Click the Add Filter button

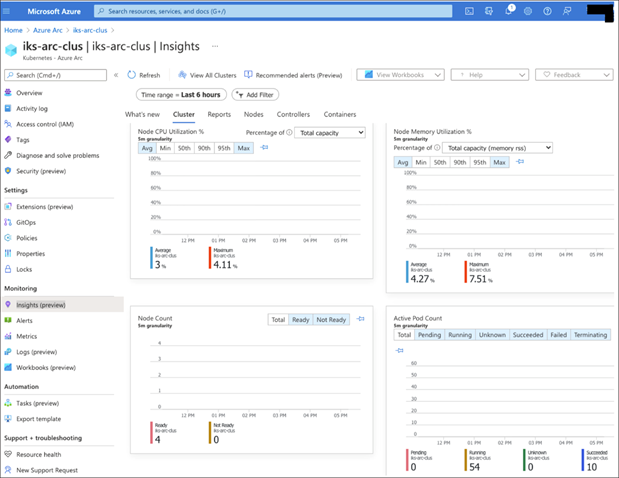[x=255, y=94]
